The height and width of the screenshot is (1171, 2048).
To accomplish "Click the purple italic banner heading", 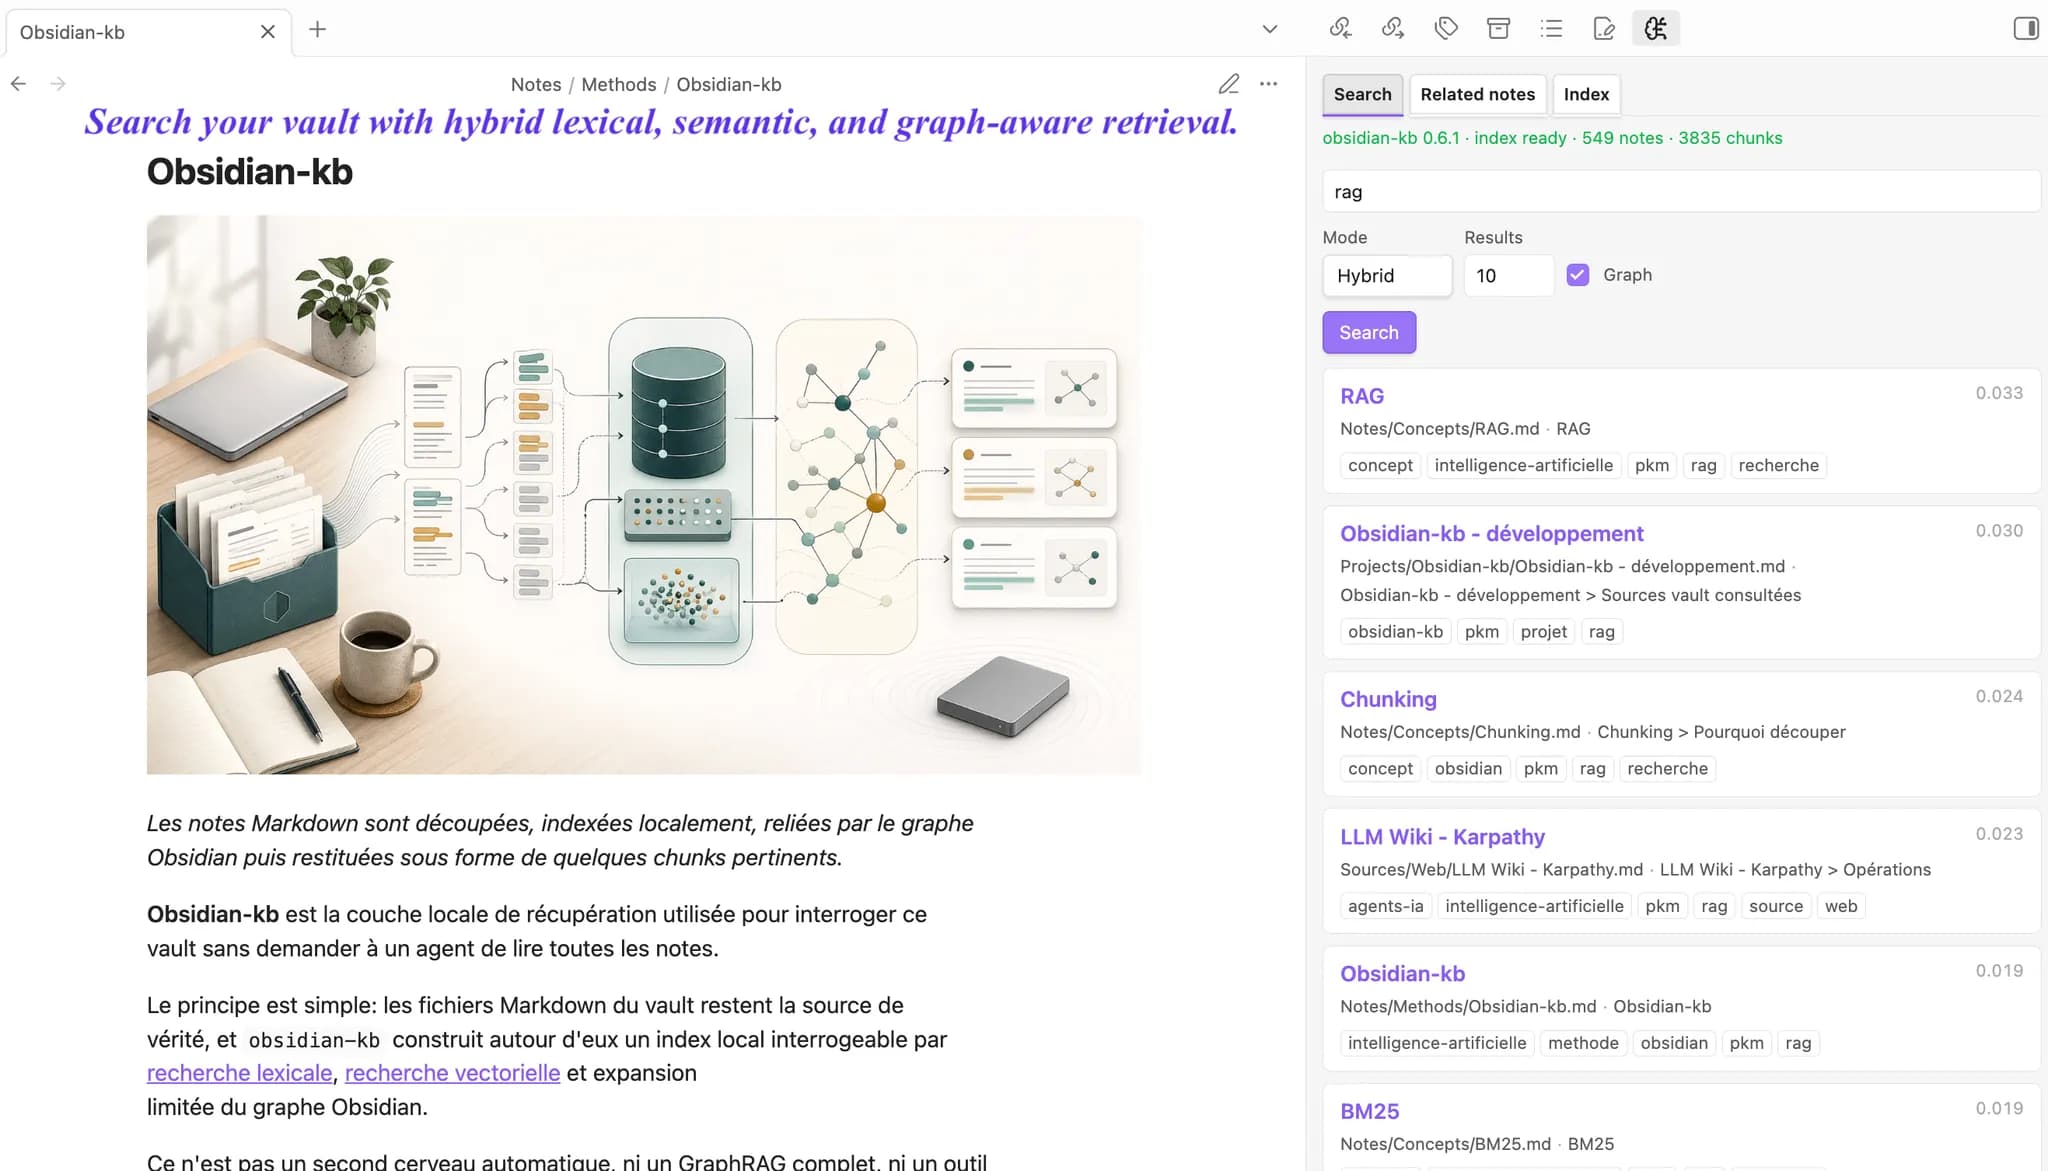I will [x=661, y=122].
